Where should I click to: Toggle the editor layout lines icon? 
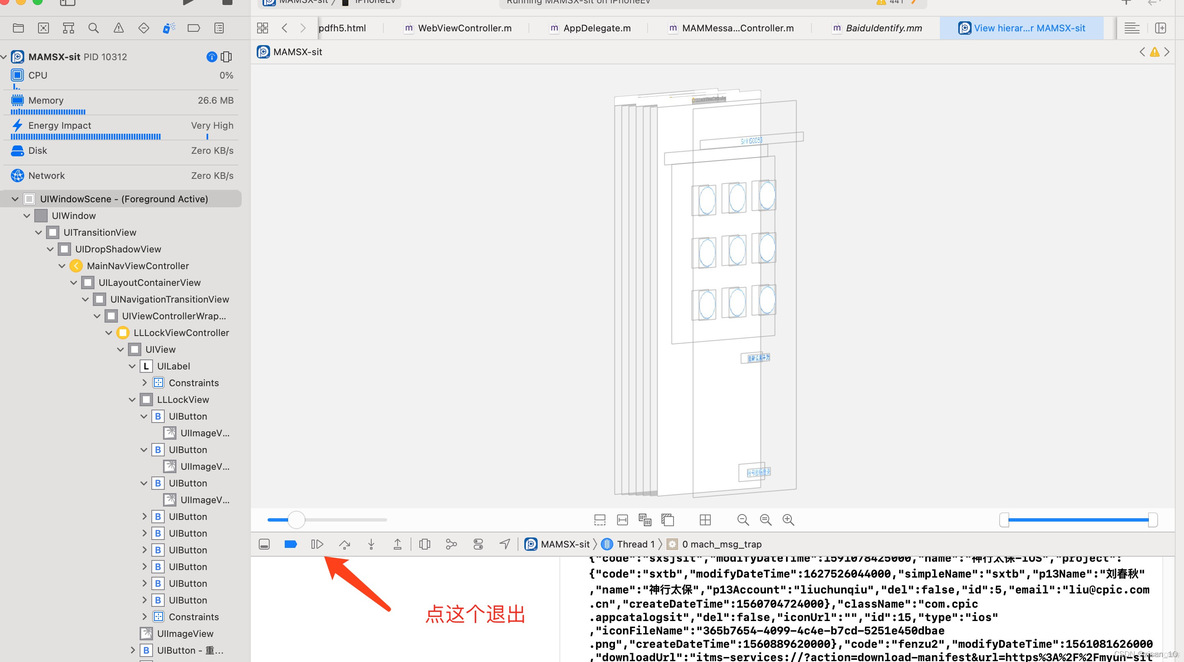[x=1132, y=28]
